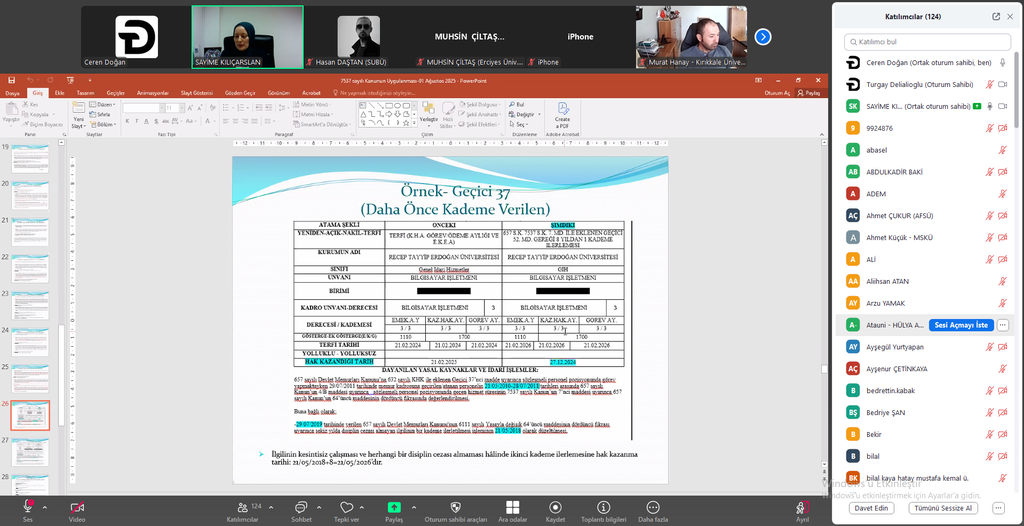
Task: Show next video tiles with the blue arrow
Action: click(763, 37)
